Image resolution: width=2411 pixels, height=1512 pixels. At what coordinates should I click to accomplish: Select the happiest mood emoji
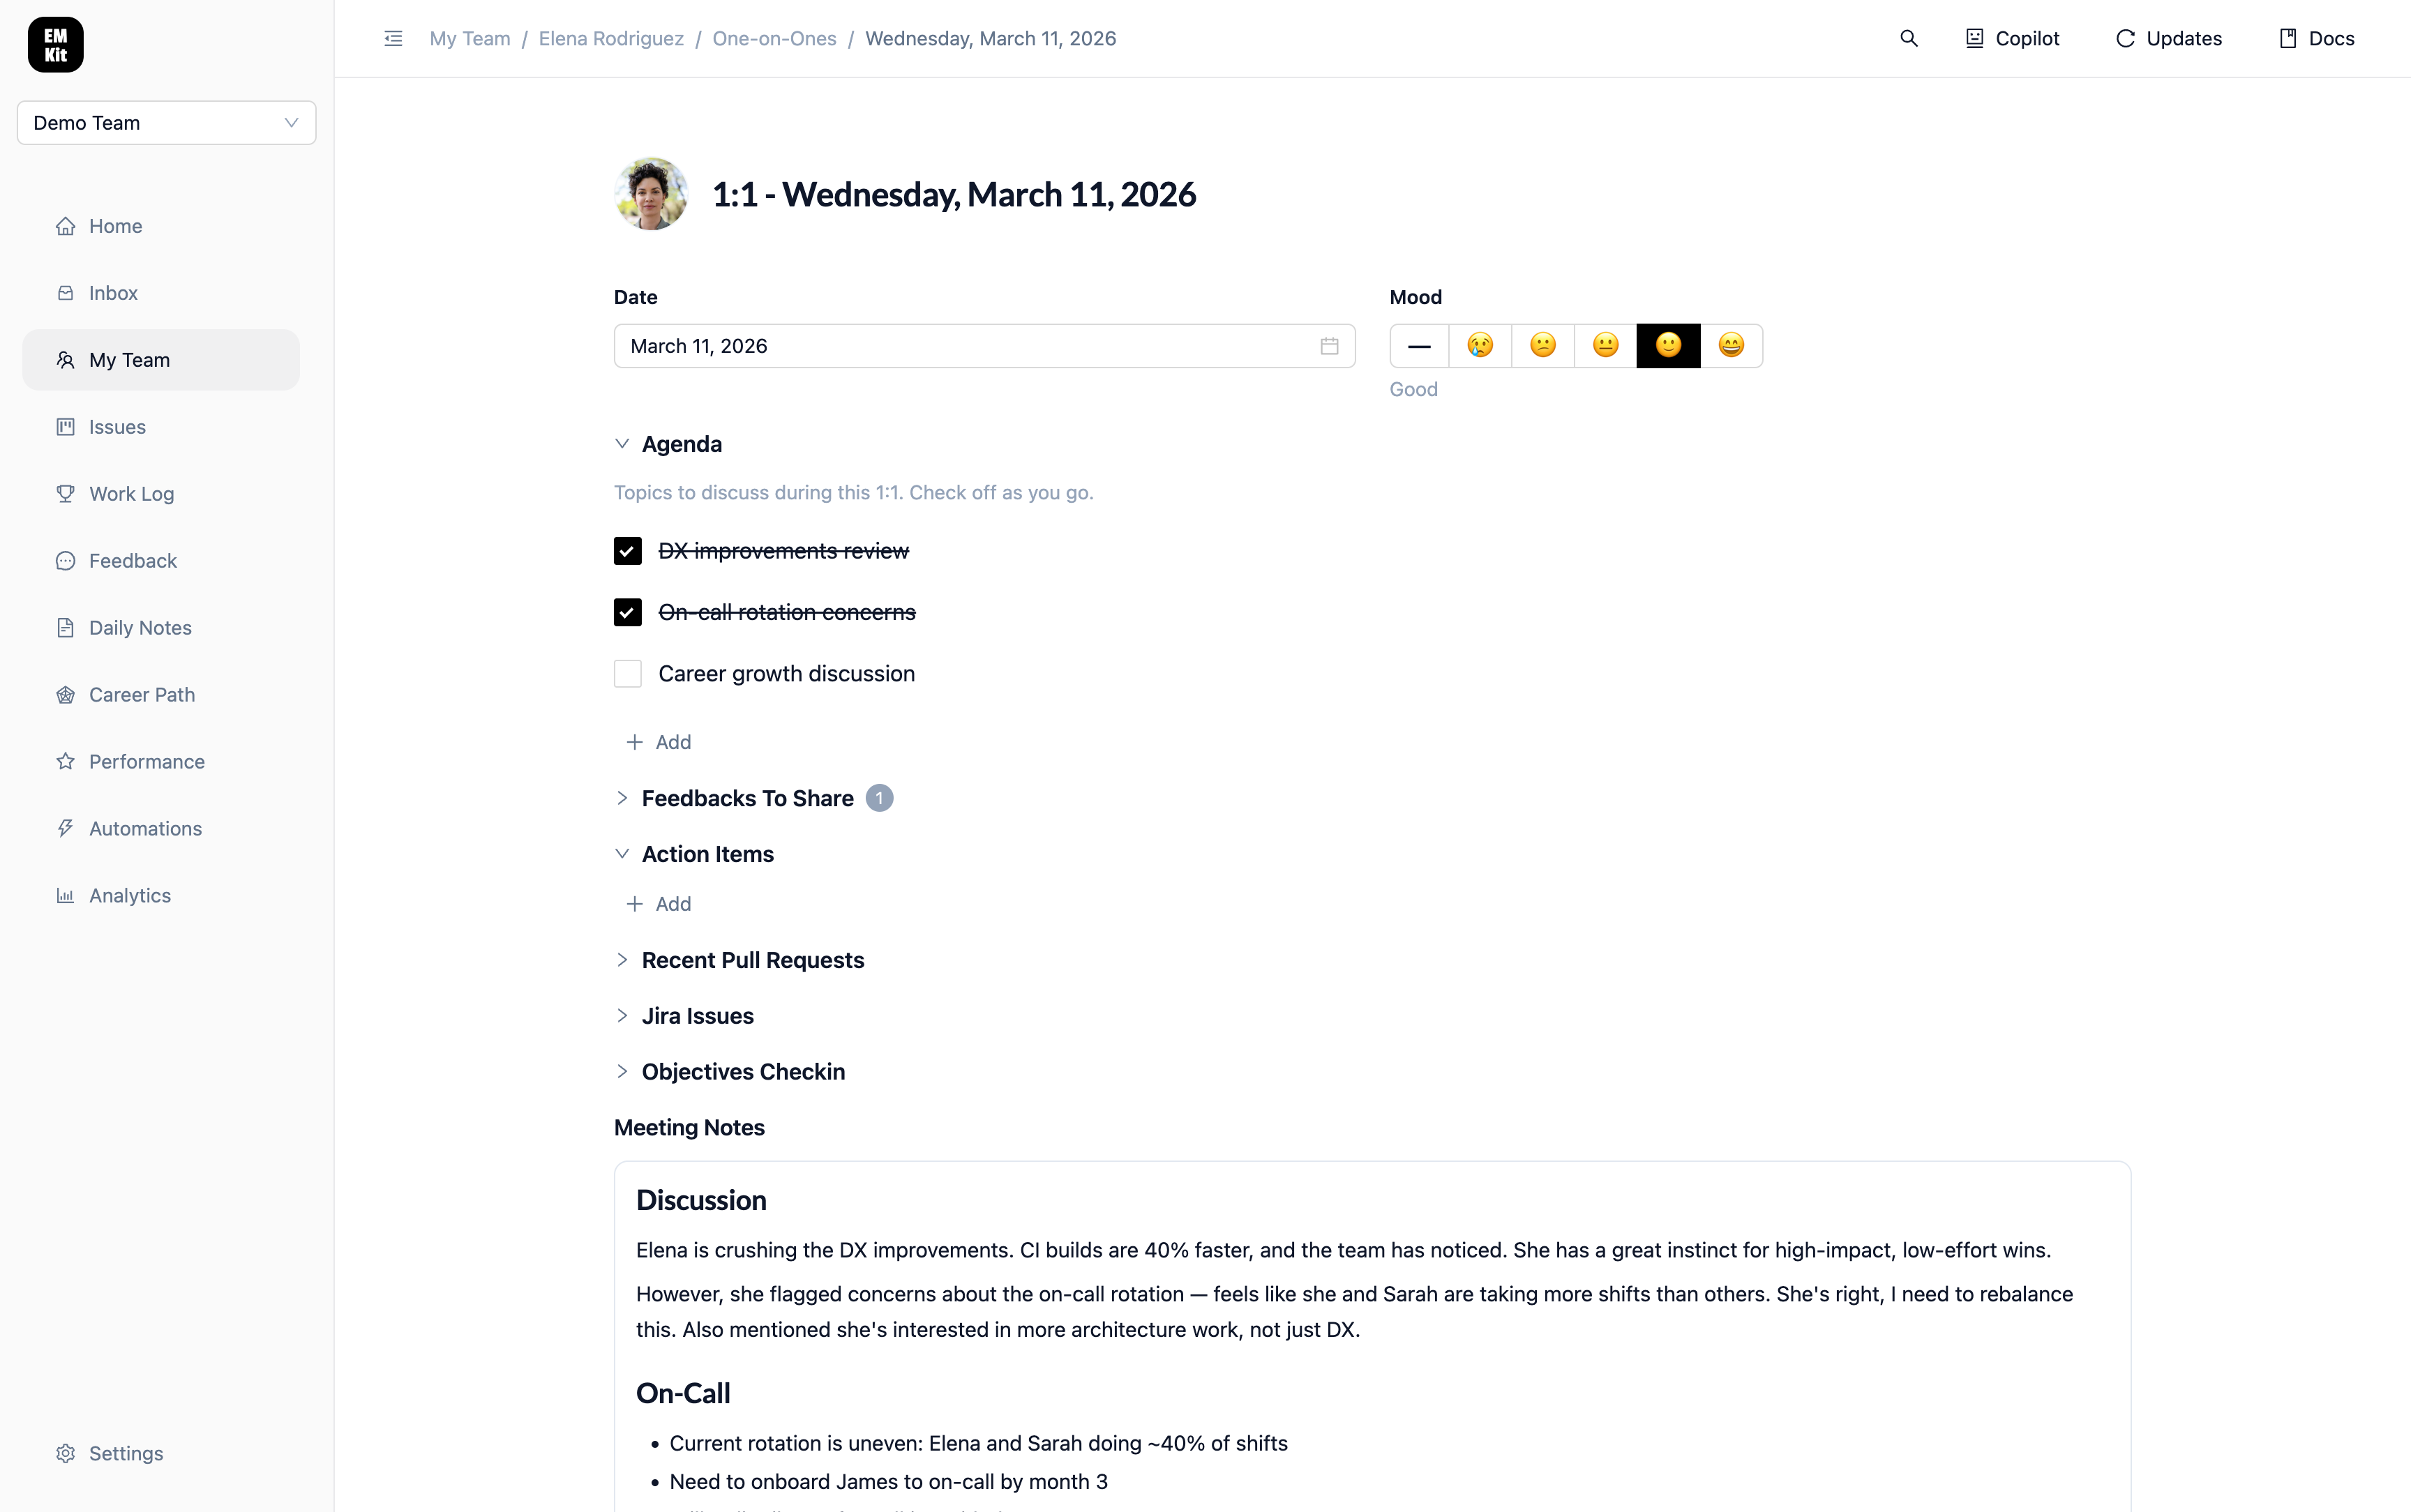(x=1731, y=346)
